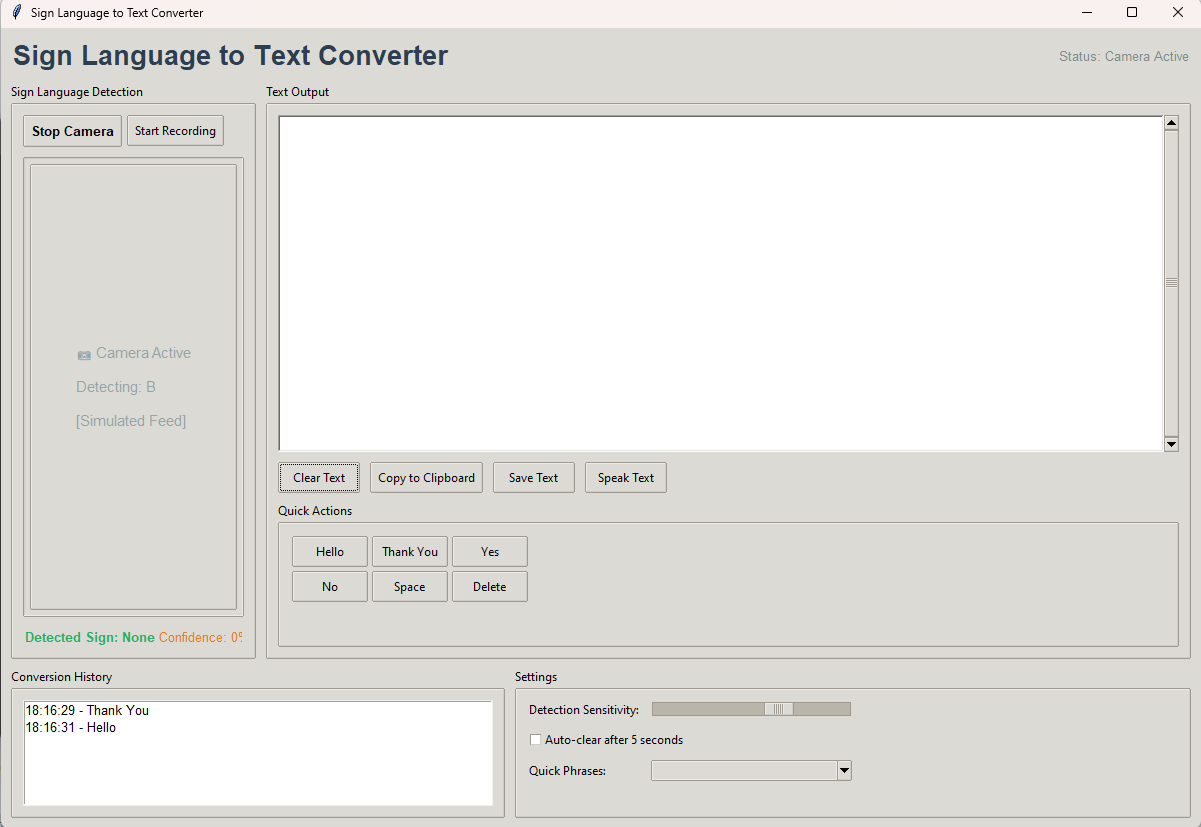Image resolution: width=1201 pixels, height=827 pixels.
Task: Save the converted text
Action: pyautogui.click(x=533, y=478)
